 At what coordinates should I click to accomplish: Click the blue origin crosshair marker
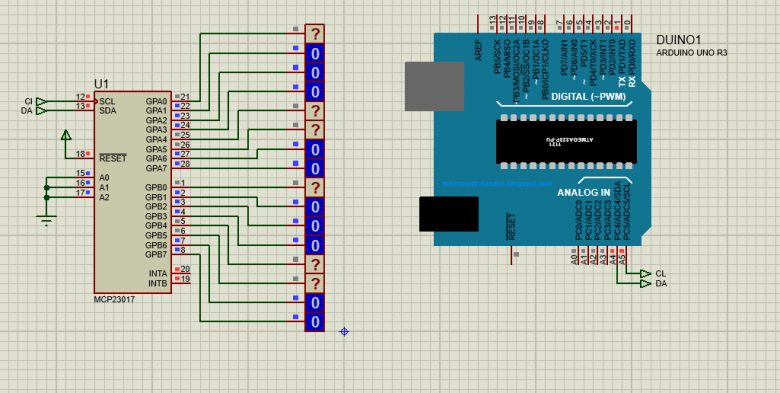tap(344, 331)
